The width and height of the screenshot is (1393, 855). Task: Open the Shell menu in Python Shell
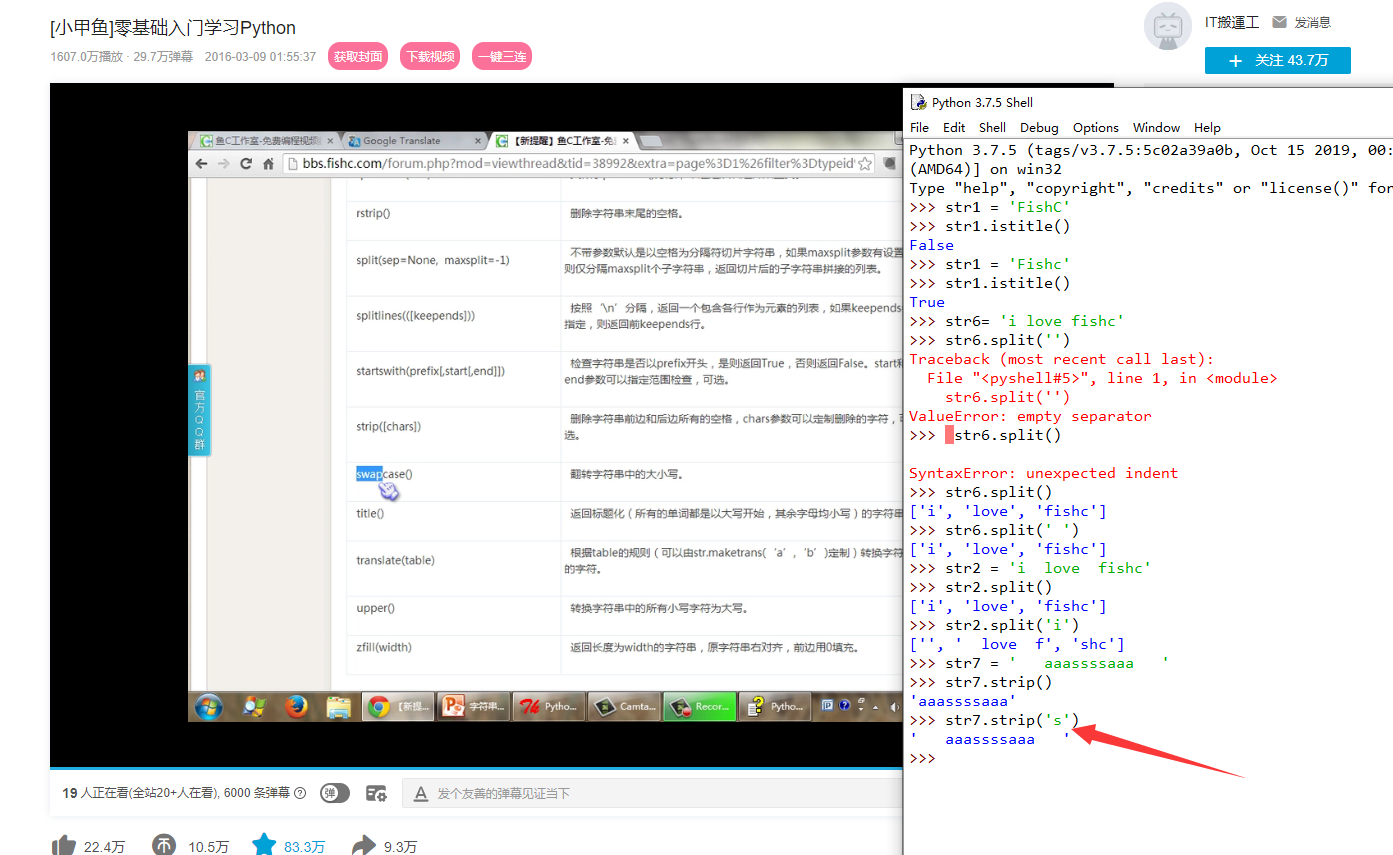[x=992, y=127]
